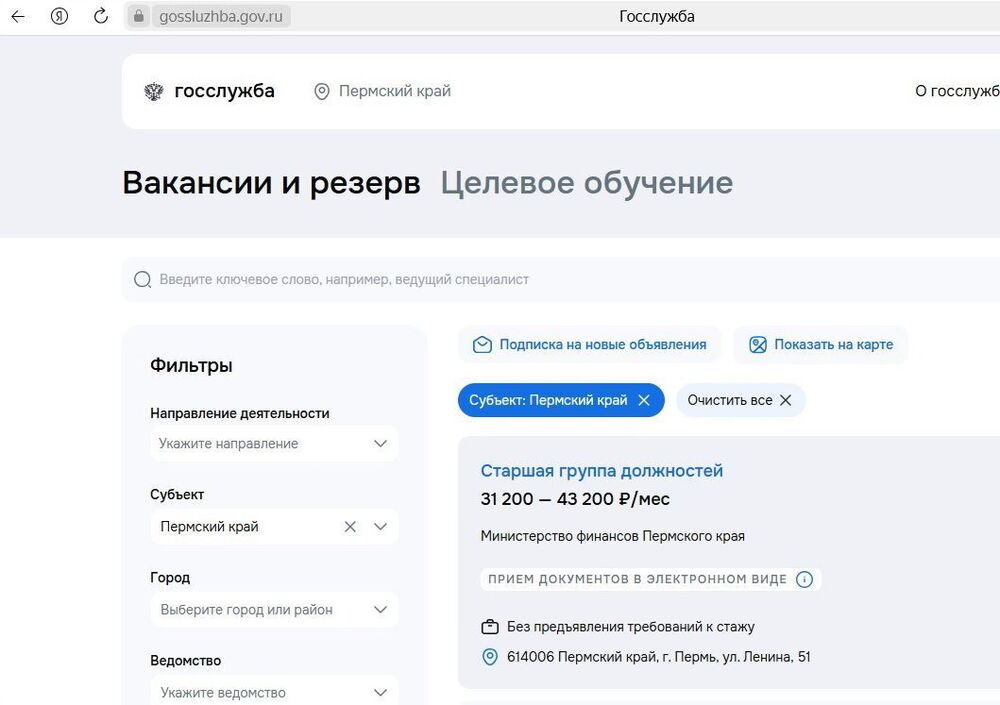Remove the Субъект: Пермский край chip
This screenshot has height=705, width=1000.
pyautogui.click(x=644, y=400)
